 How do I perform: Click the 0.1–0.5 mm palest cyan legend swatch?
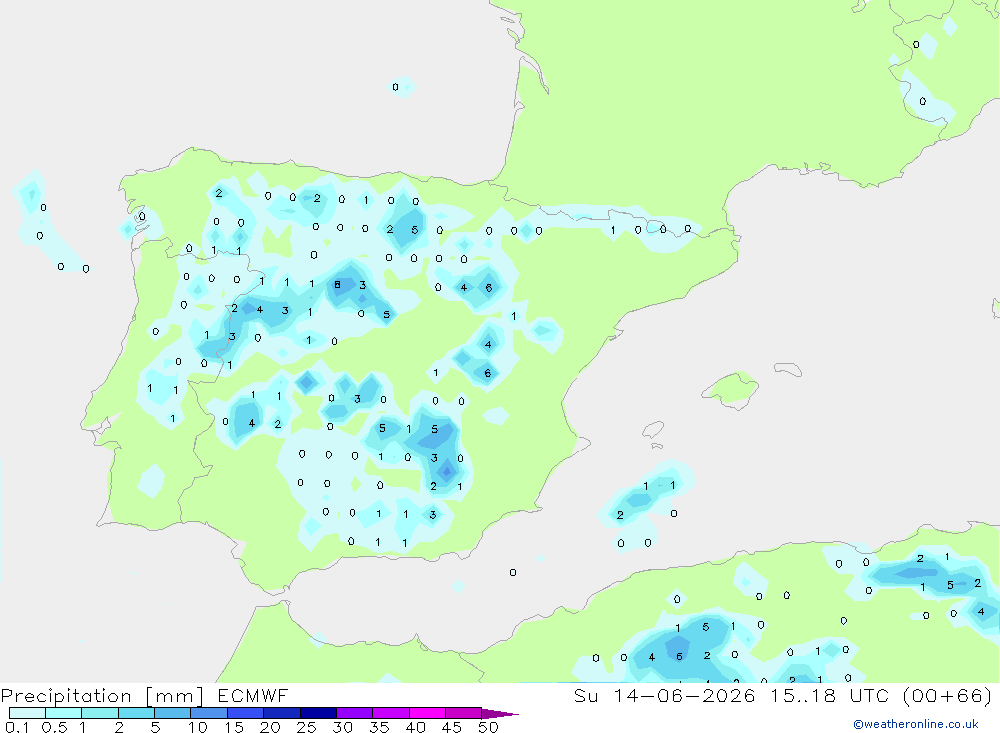(x=27, y=713)
